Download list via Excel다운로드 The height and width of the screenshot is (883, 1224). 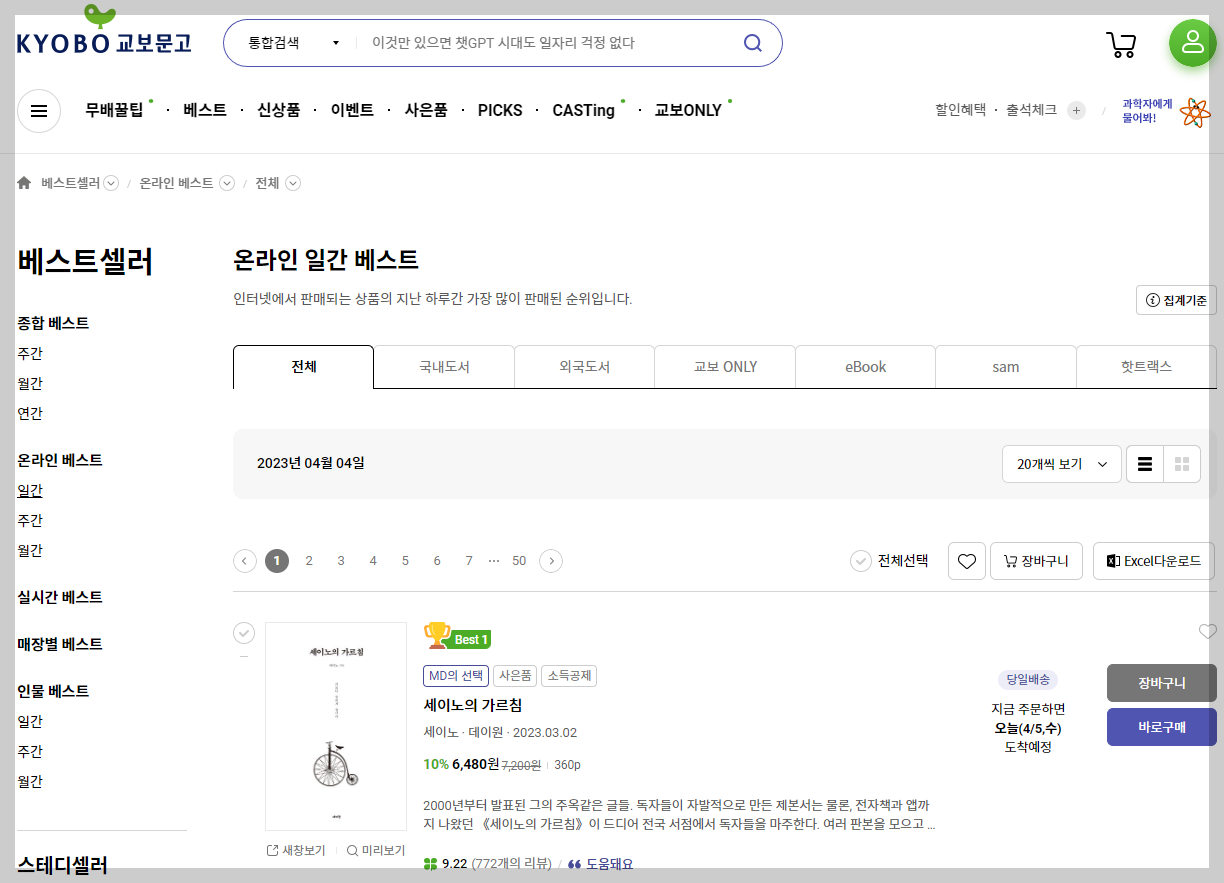(1154, 561)
